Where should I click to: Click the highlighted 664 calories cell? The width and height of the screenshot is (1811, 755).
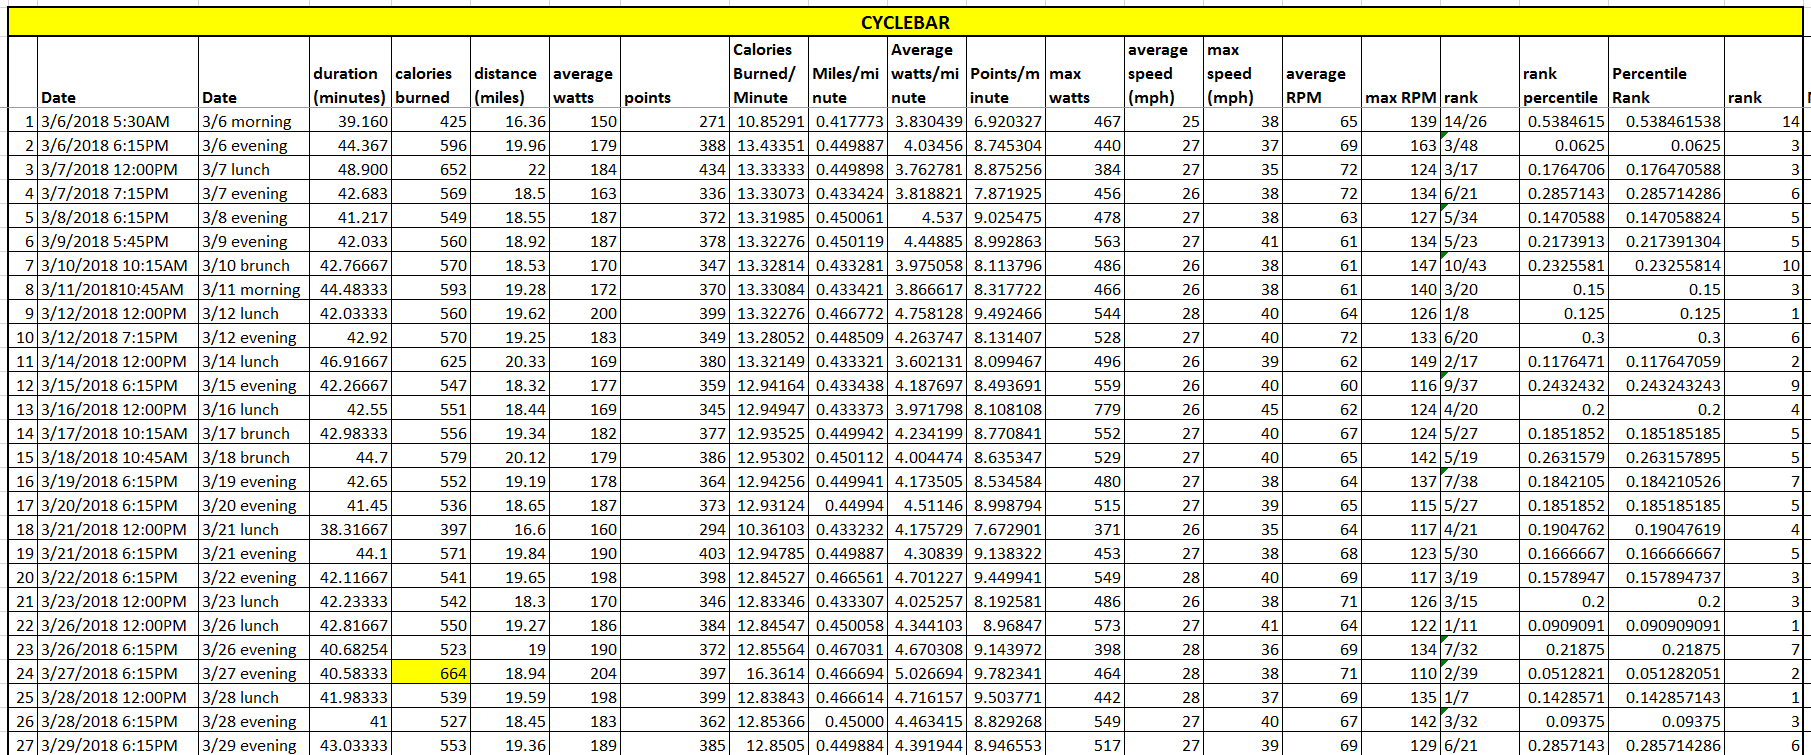tap(430, 673)
